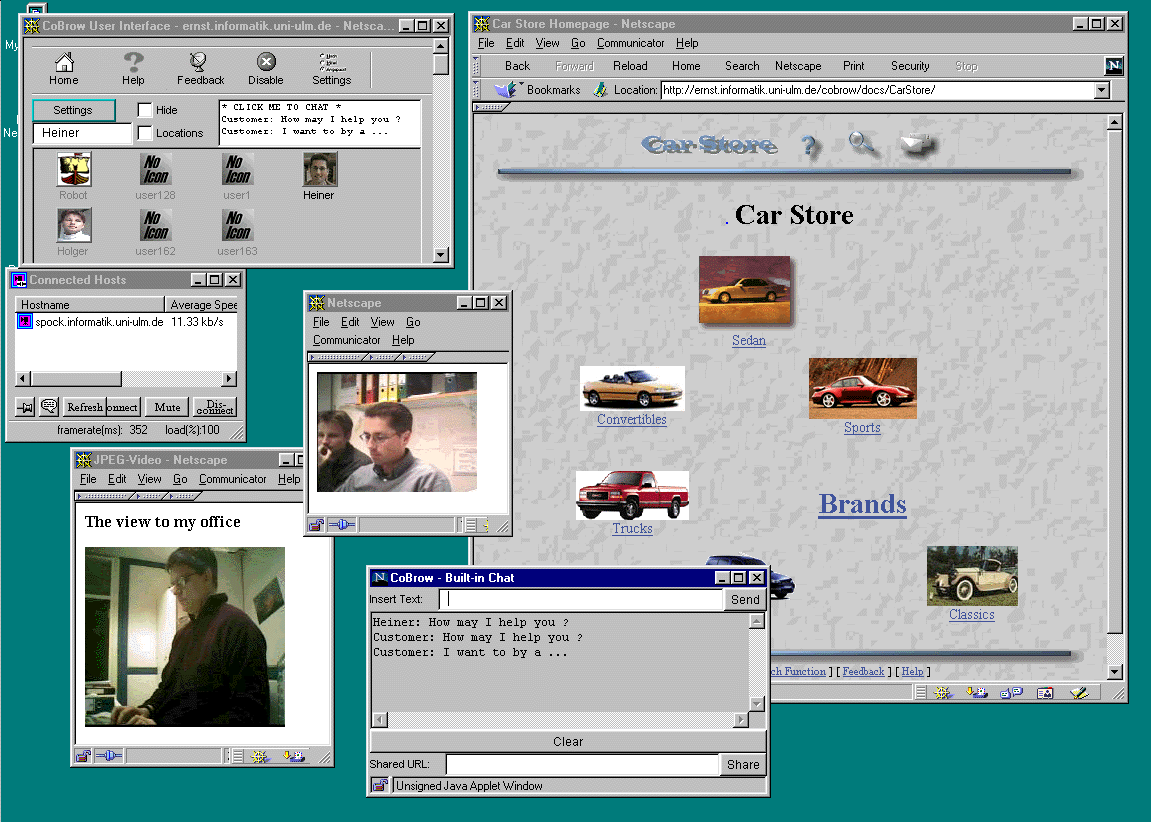Click the chat bubble icon in Connected Hosts

[x=49, y=406]
